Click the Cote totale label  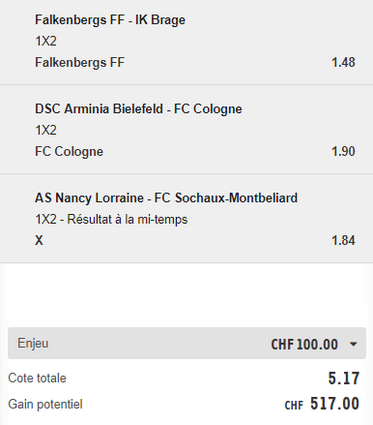coord(37,378)
